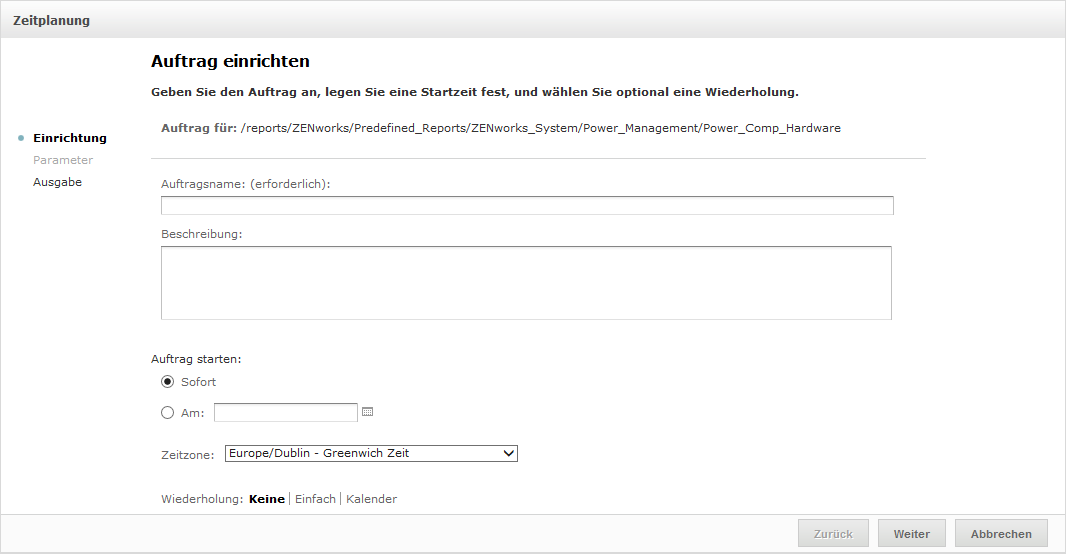
Task: Click the Power_Comp_Hardware report path text
Action: [x=540, y=128]
